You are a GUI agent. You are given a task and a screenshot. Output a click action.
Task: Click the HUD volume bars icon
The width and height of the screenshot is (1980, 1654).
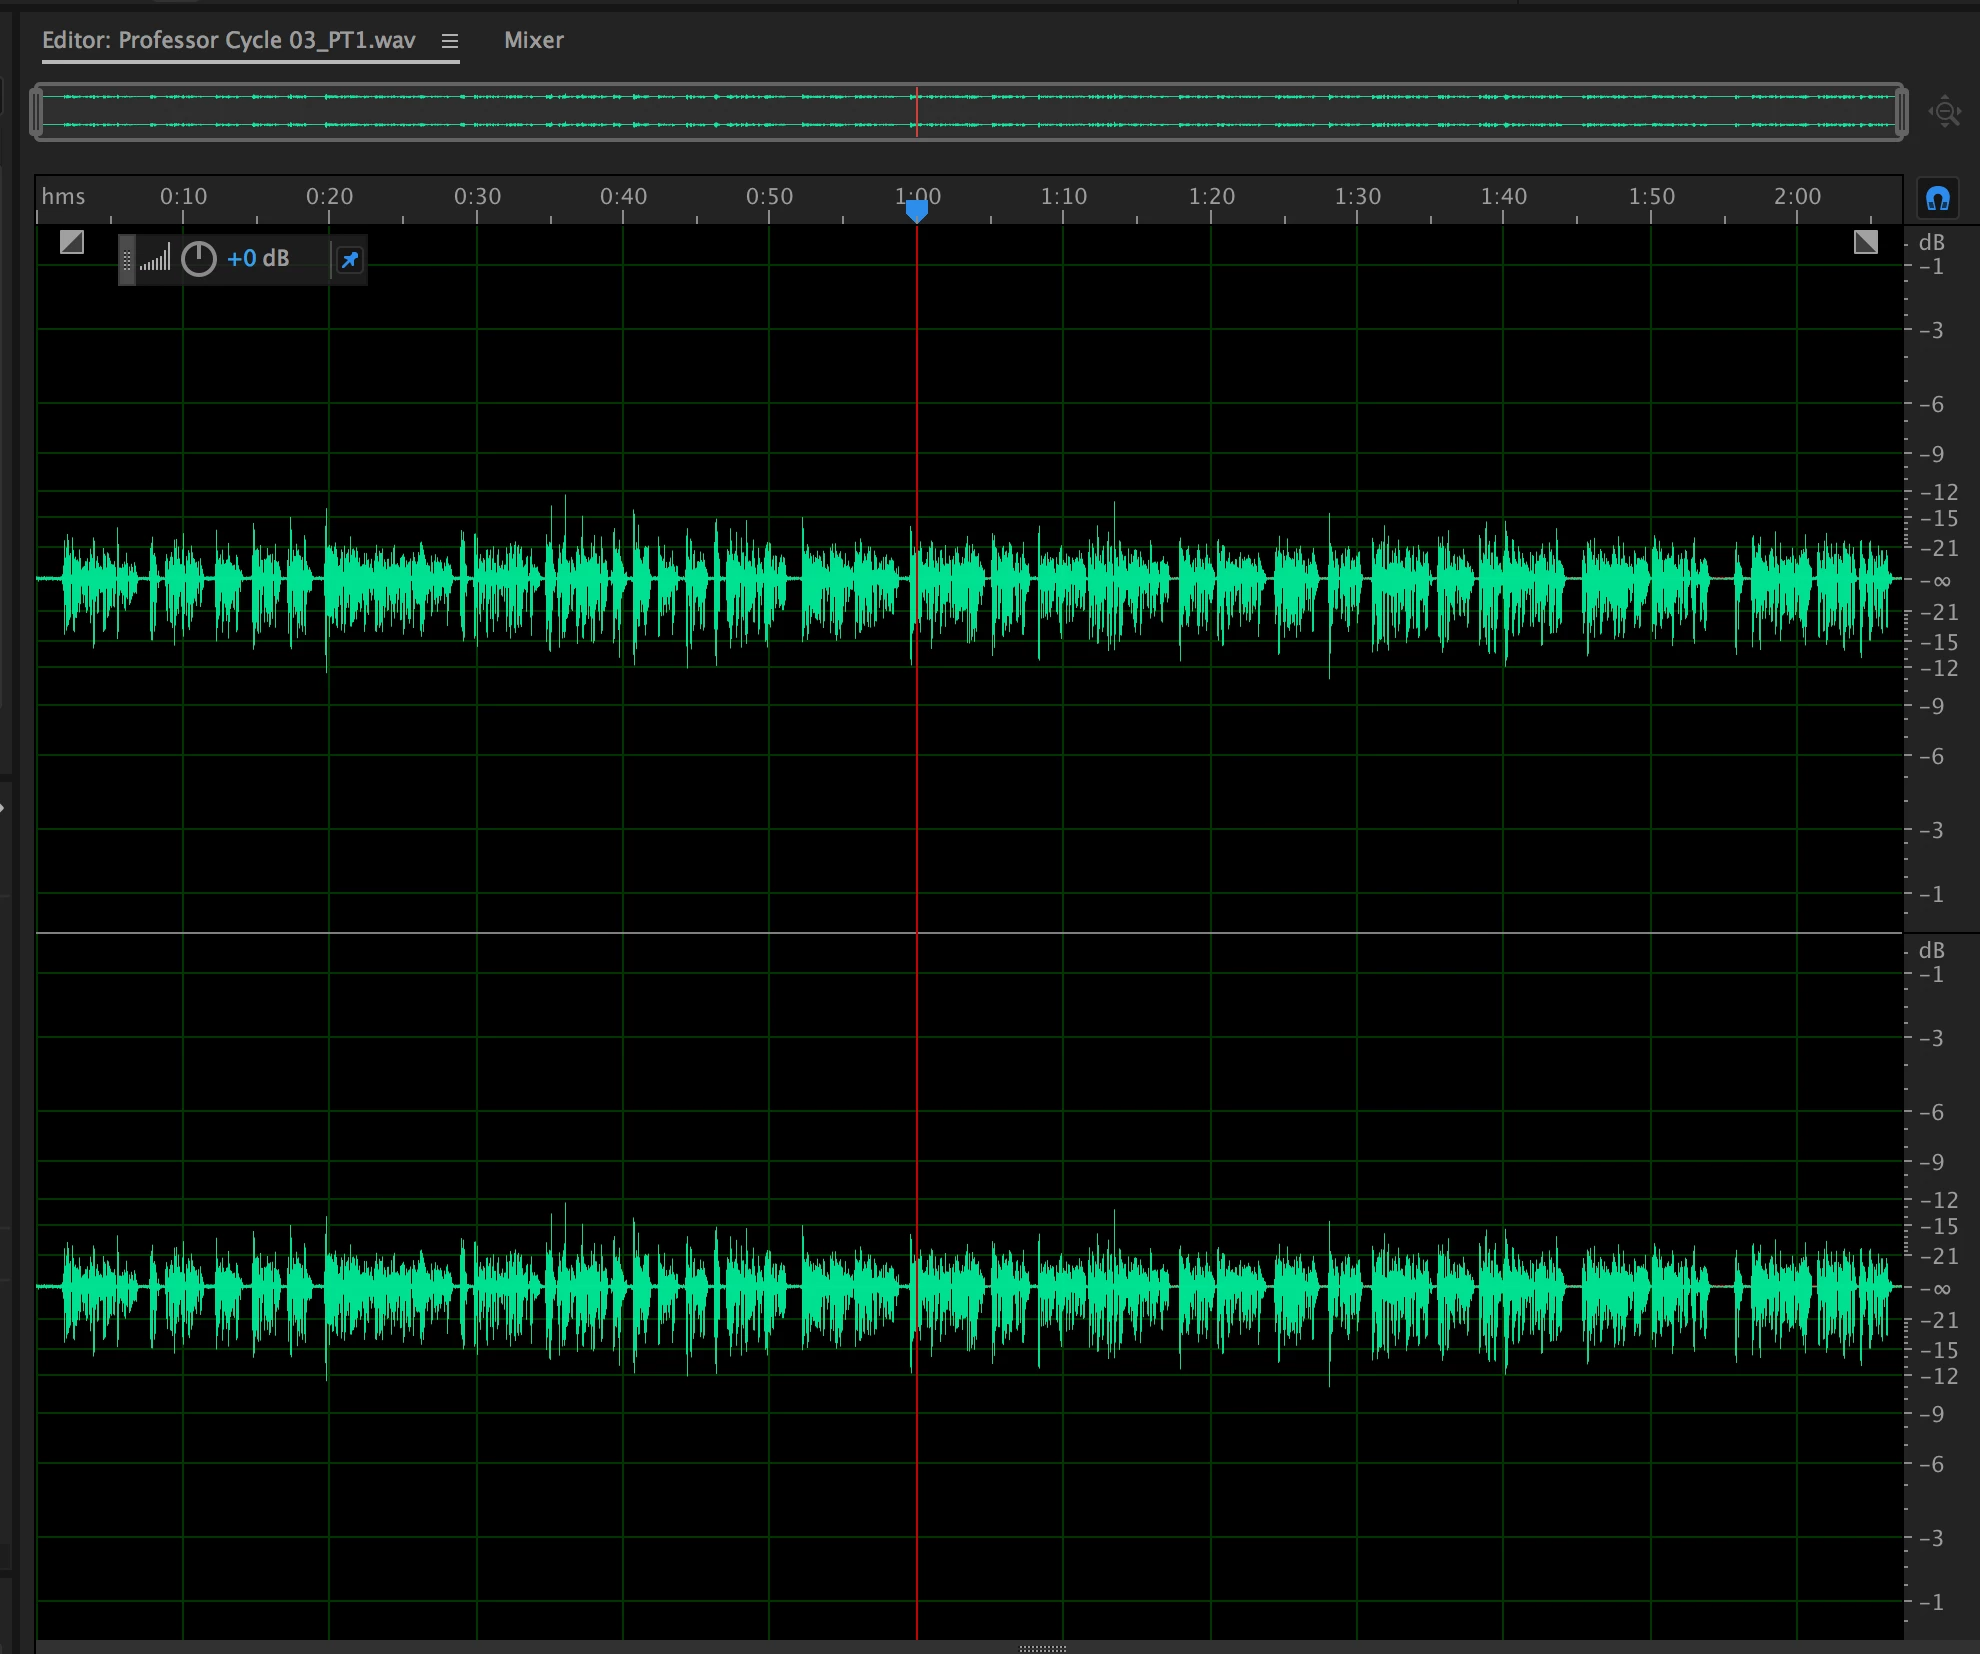155,260
